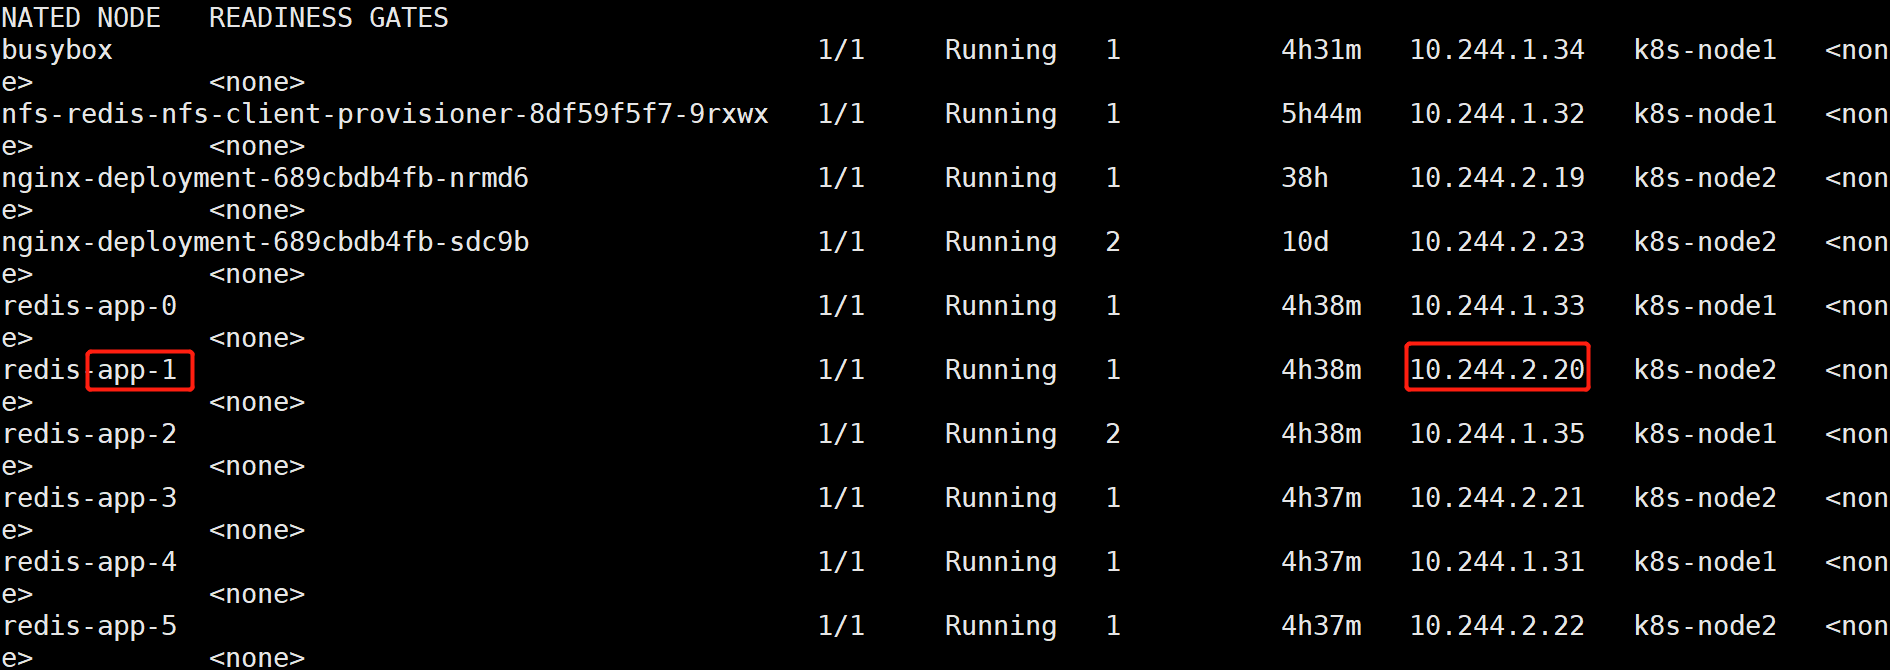1890x670 pixels.
Task: Click the redis-app-5 pod name
Action: coord(89,627)
